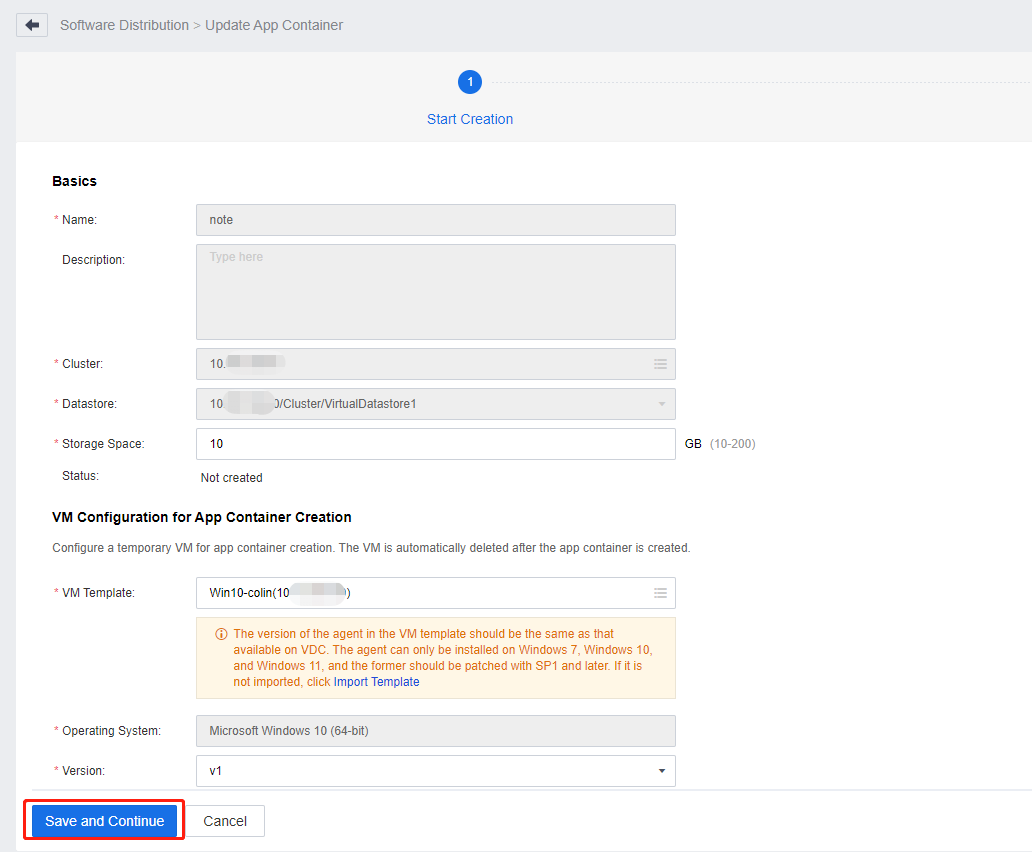Go to Software Distribution breadcrumb

(x=124, y=25)
